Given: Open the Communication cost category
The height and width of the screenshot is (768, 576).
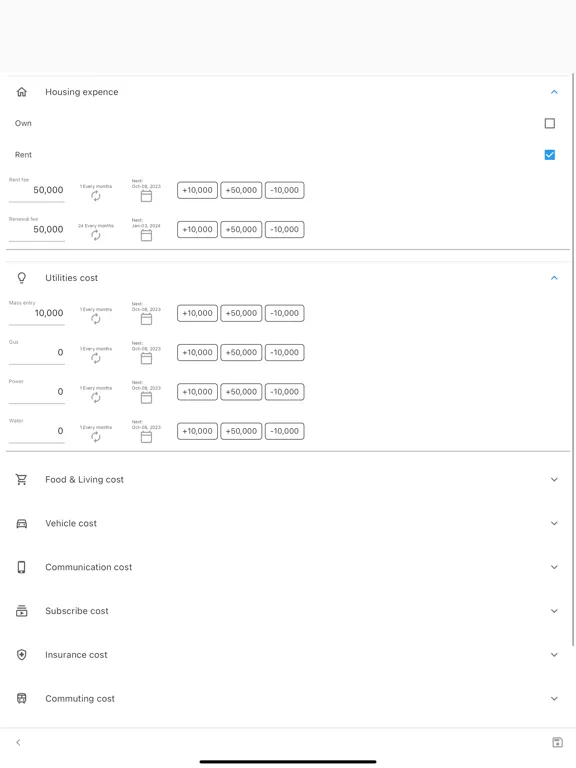Looking at the screenshot, I should [x=288, y=567].
